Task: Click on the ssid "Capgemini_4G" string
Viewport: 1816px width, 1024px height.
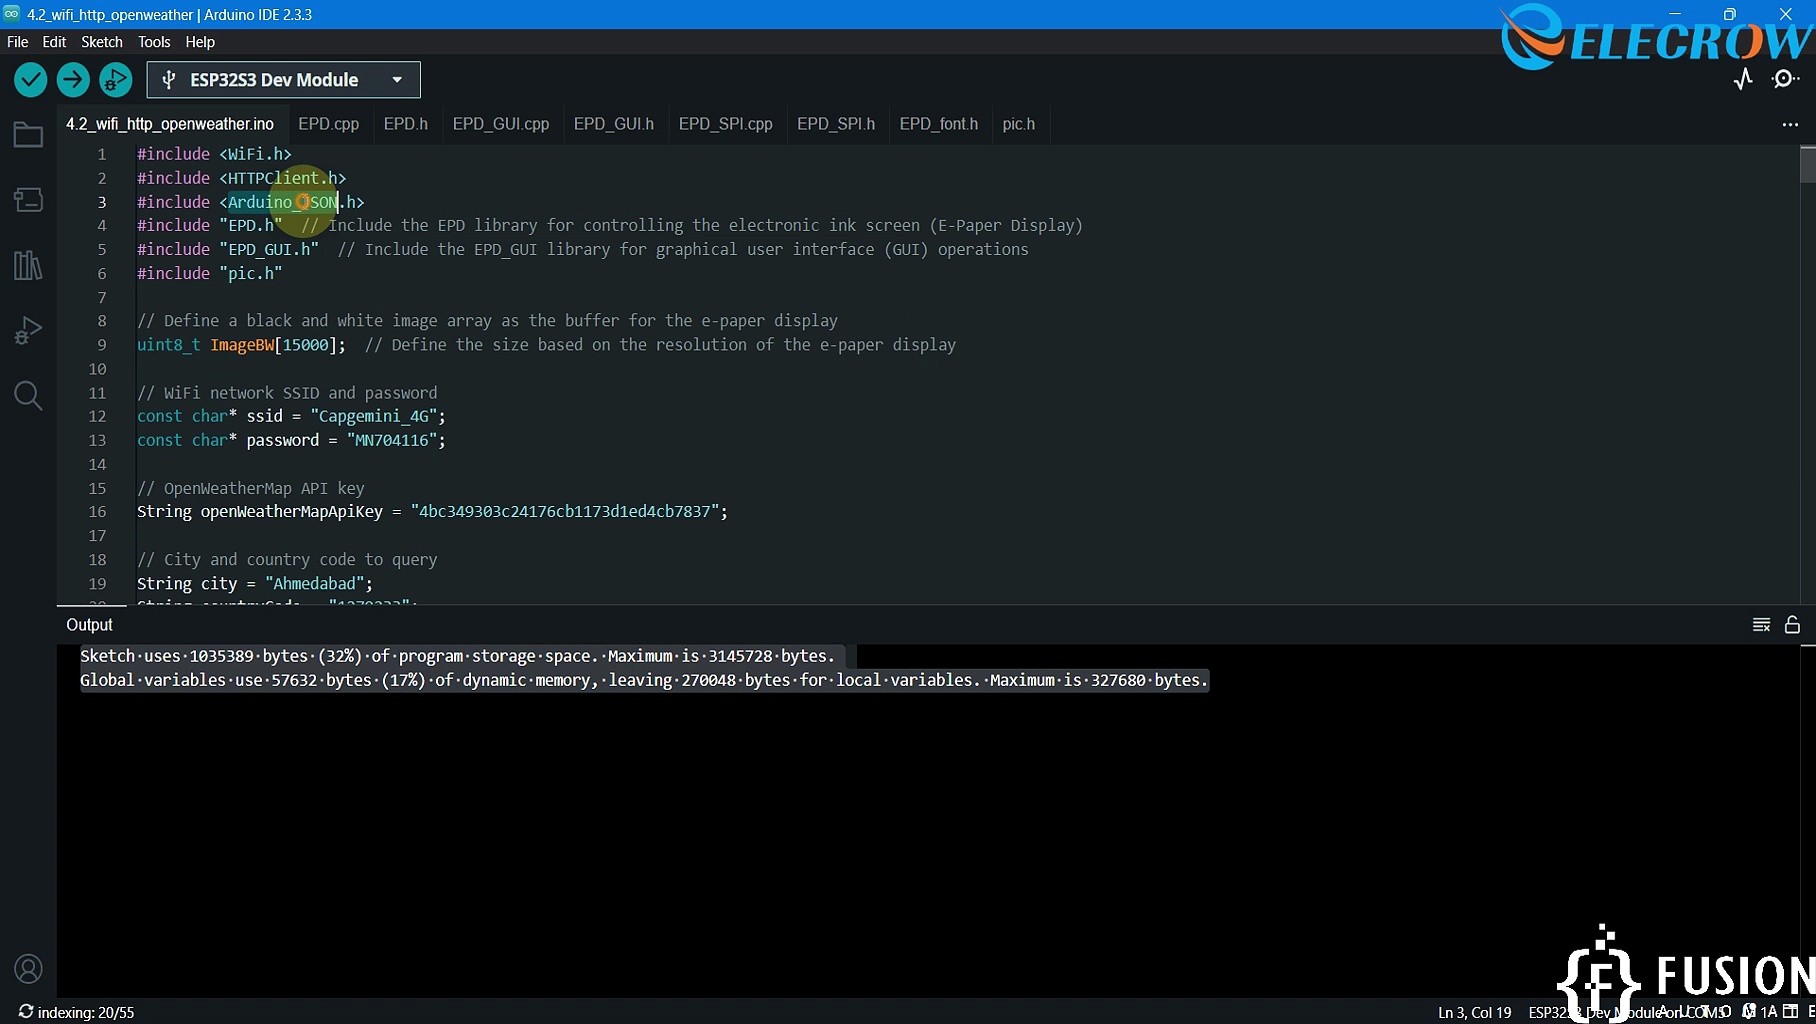Action: point(374,416)
